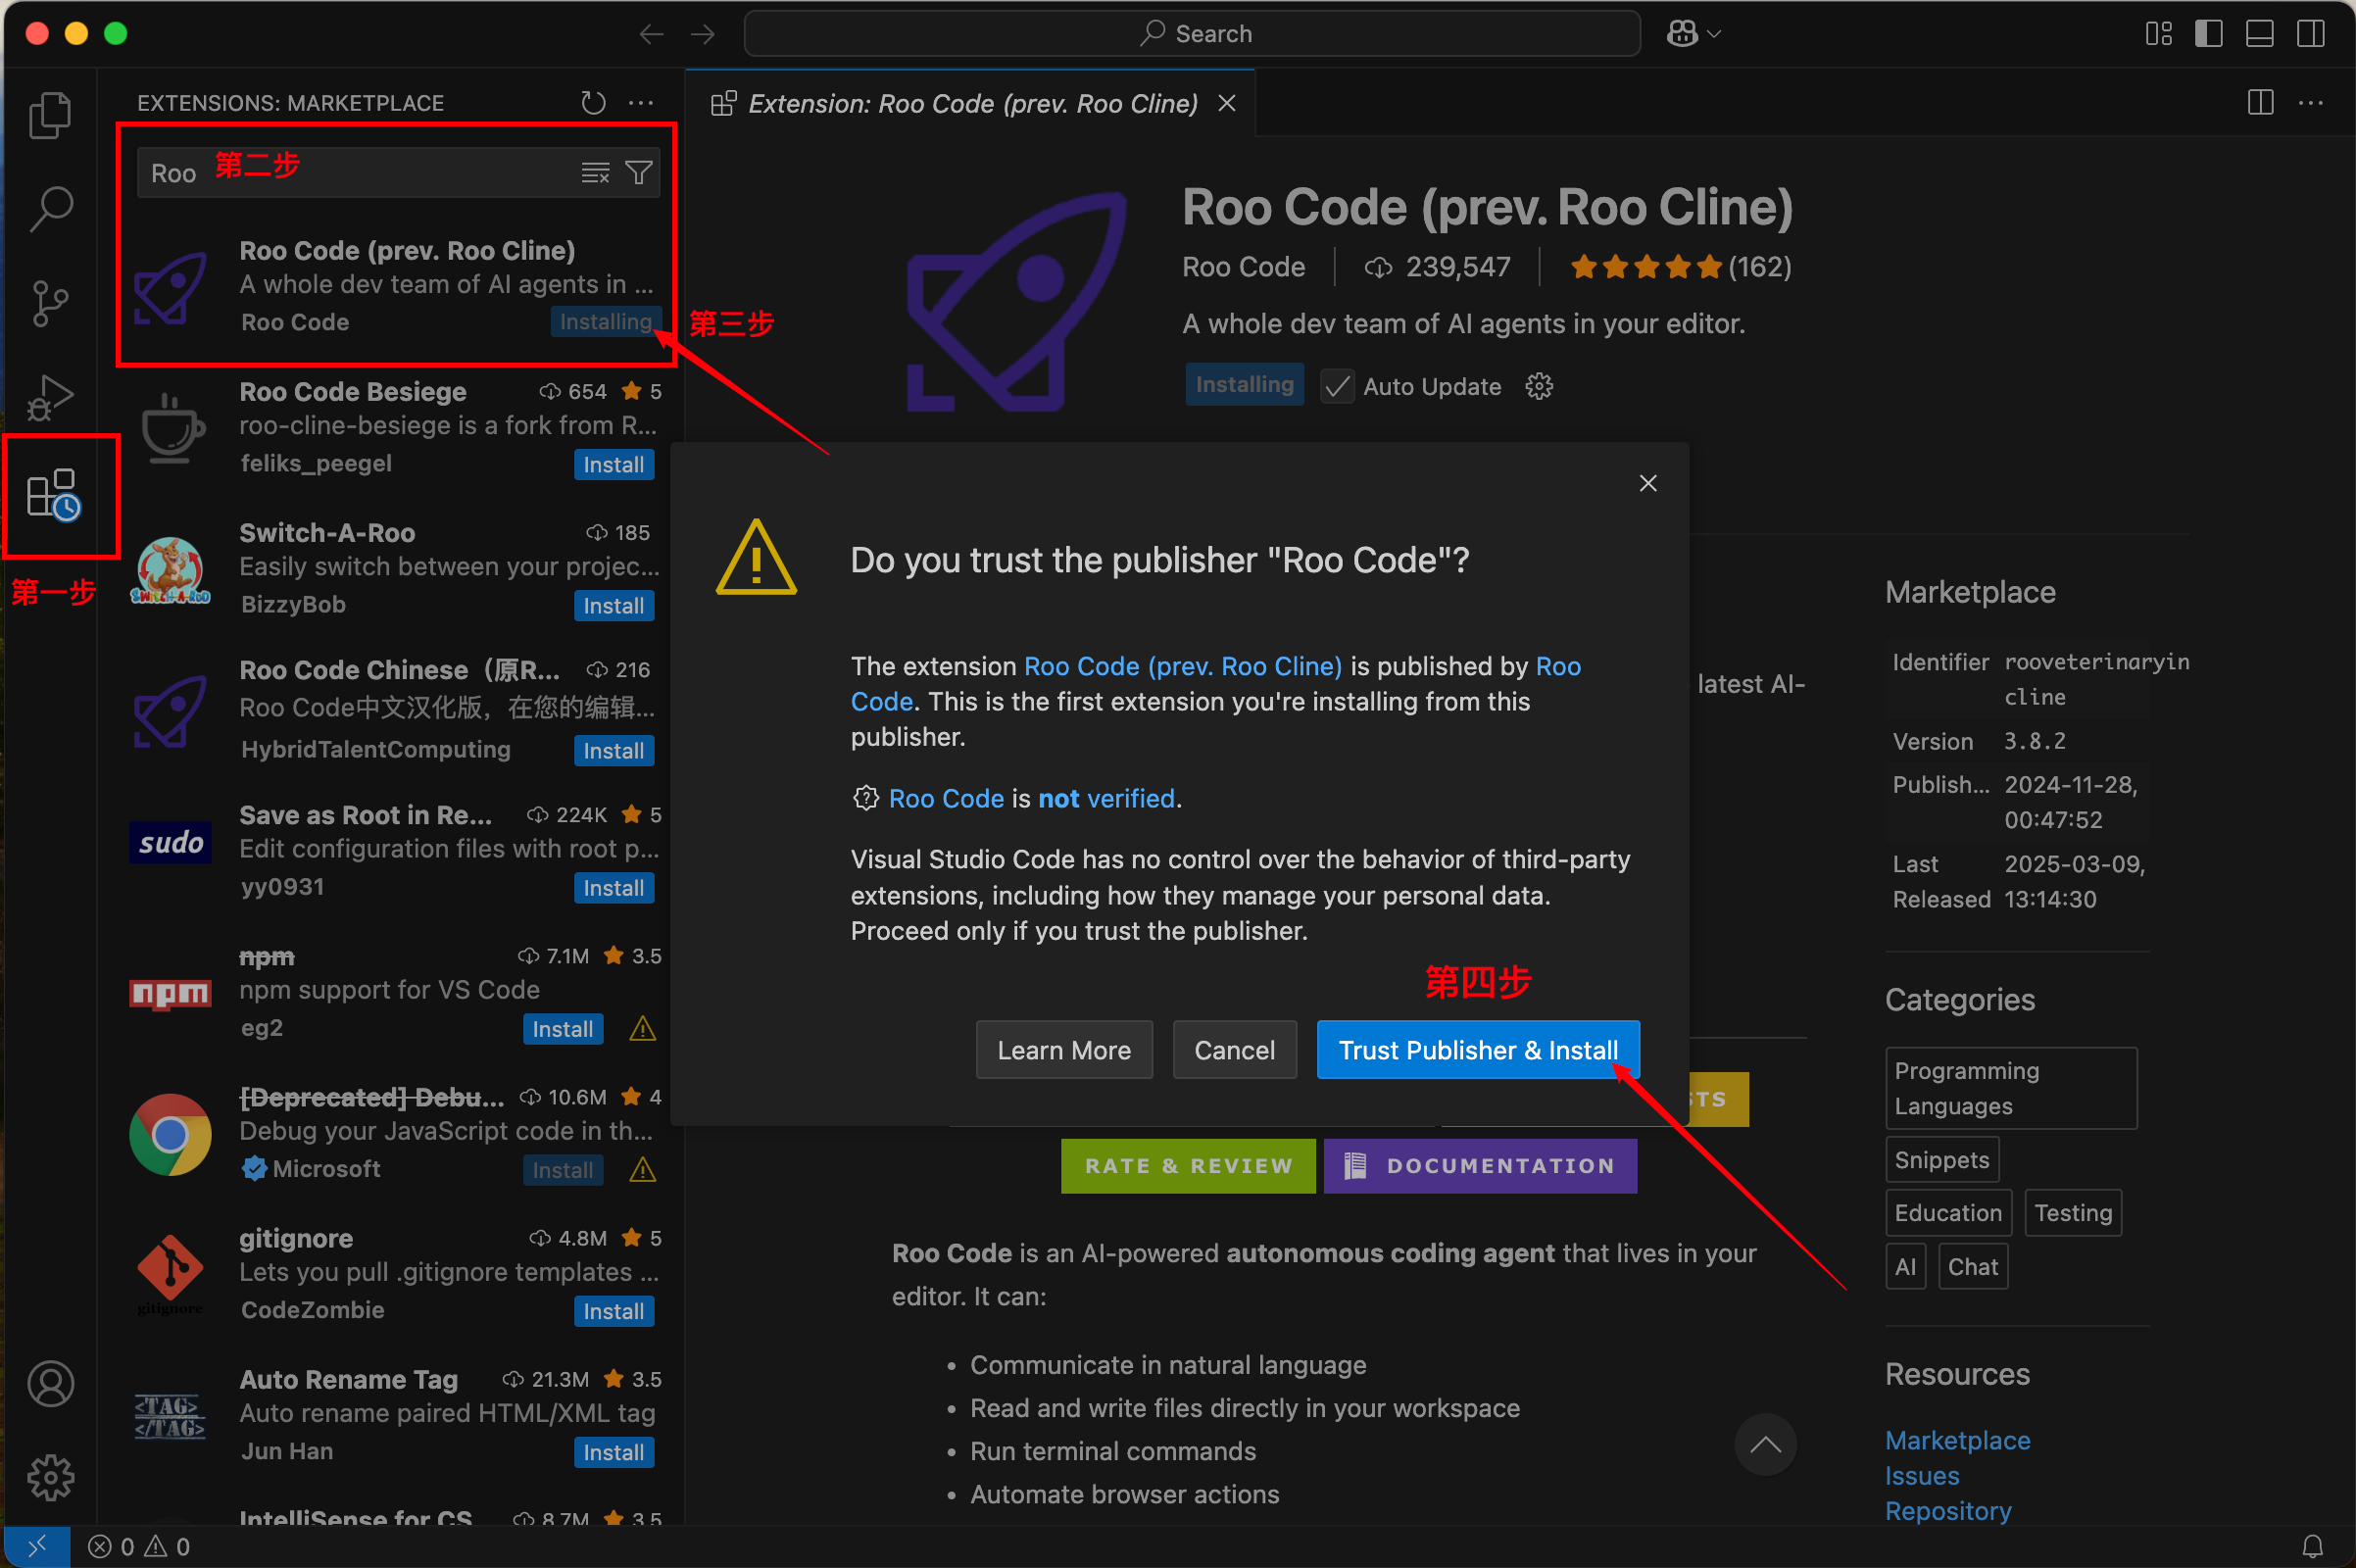Image resolution: width=2356 pixels, height=1568 pixels.
Task: Close the publisher trust dialog
Action: coord(1648,483)
